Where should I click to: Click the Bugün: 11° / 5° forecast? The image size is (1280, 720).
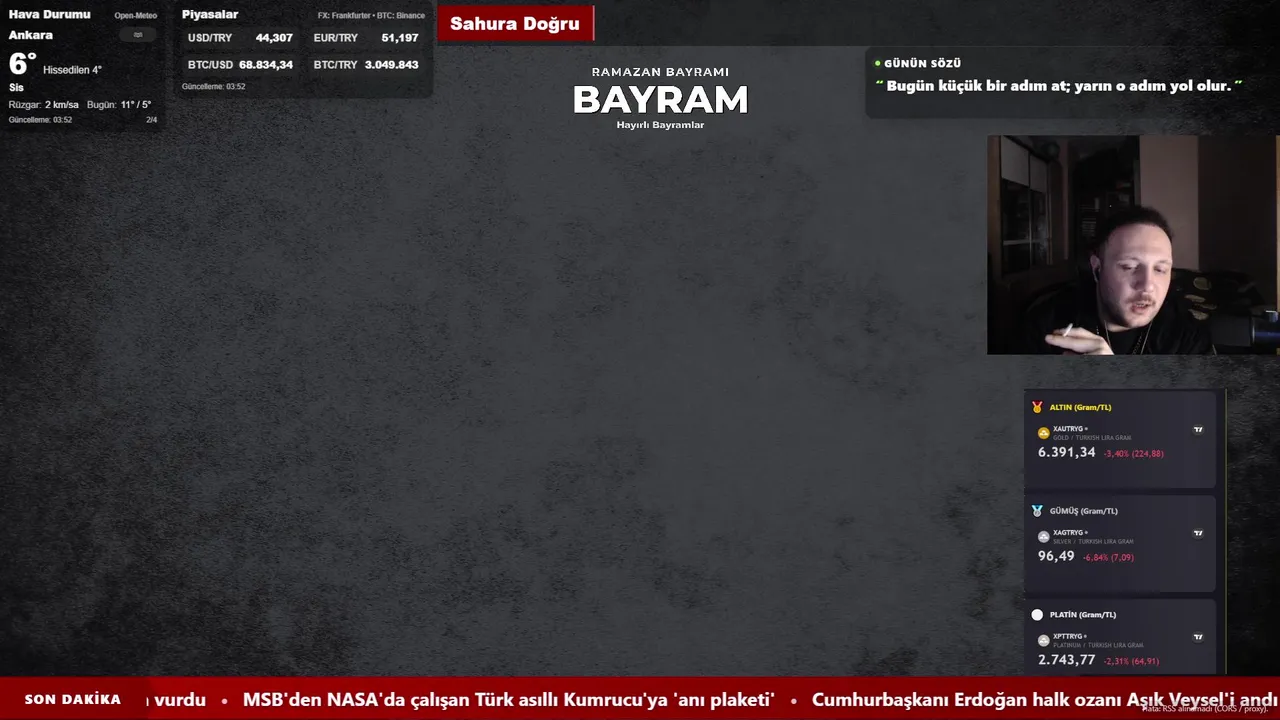pyautogui.click(x=119, y=105)
